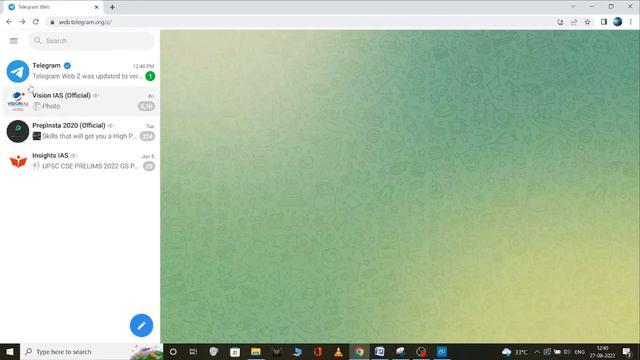Image resolution: width=640 pixels, height=360 pixels.
Task: Click the share page icon in address bar
Action: coord(574,22)
